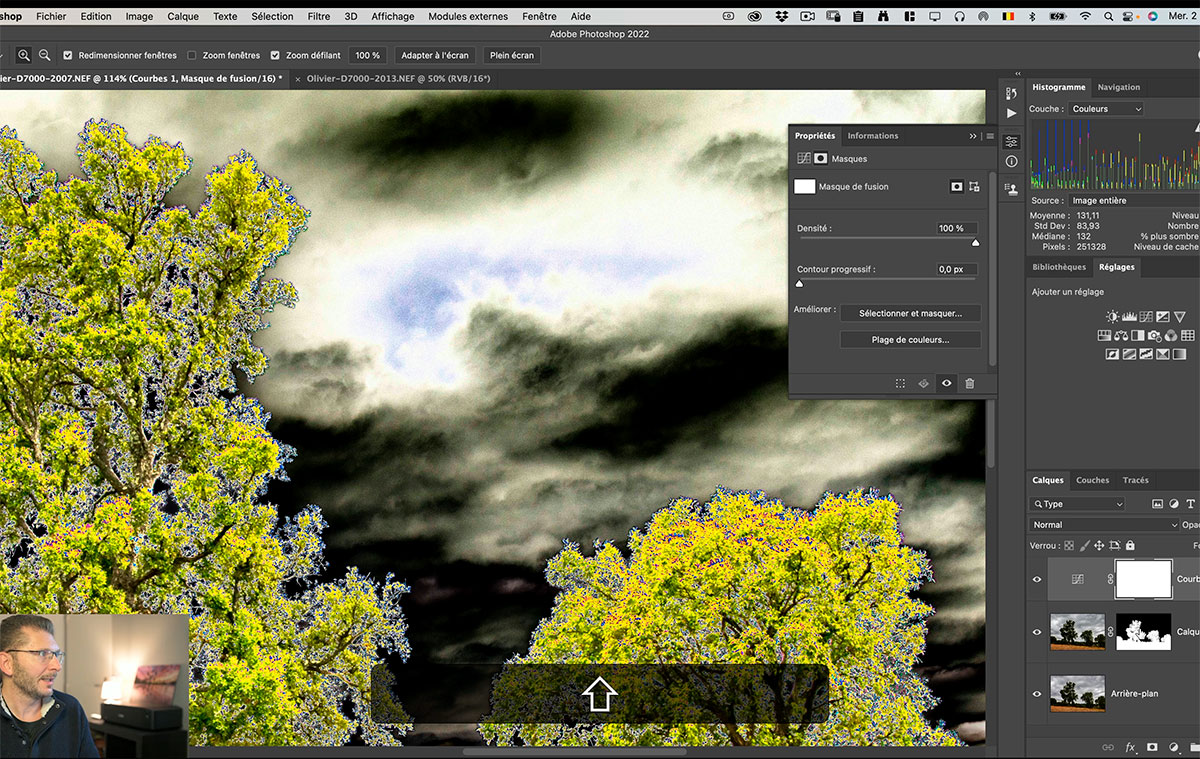Open the Normal blending mode dropdown
Screen dimensions: 1200x759
click(x=1105, y=525)
